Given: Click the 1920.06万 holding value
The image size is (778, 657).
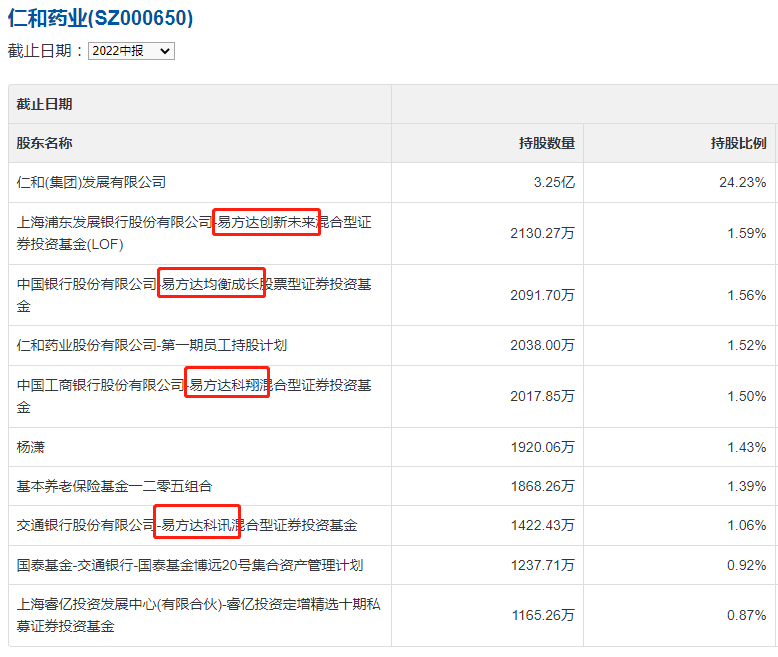Looking at the screenshot, I should pyautogui.click(x=543, y=447).
